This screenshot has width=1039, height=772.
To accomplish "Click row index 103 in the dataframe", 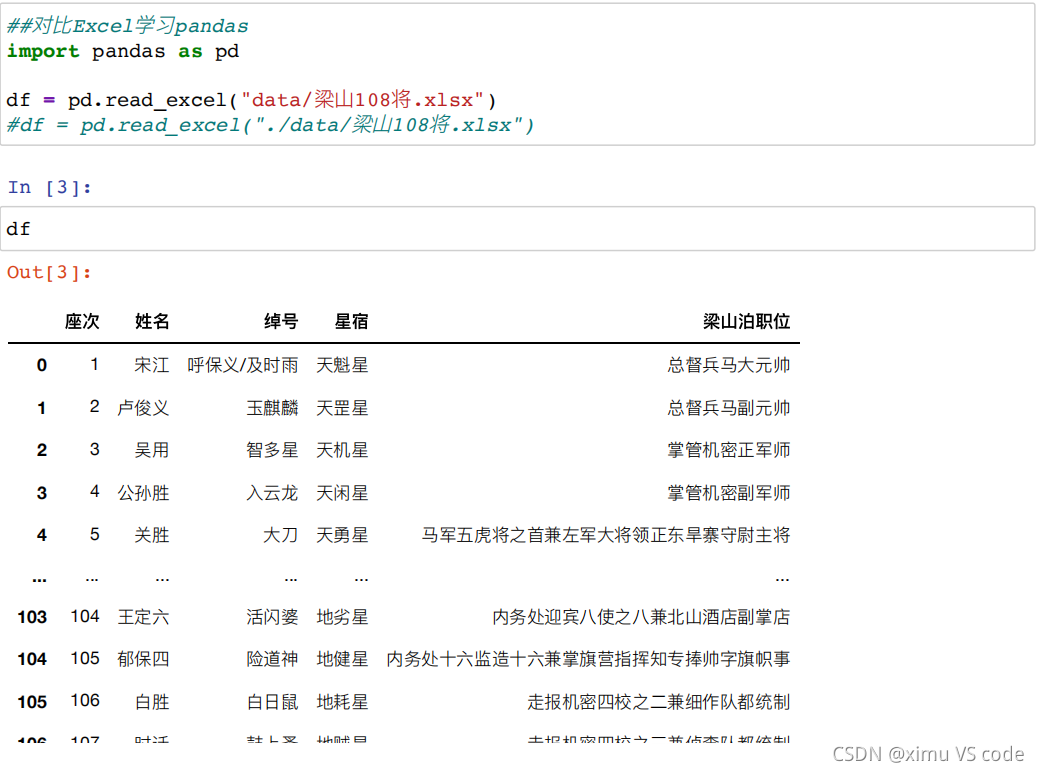I will coord(32,617).
